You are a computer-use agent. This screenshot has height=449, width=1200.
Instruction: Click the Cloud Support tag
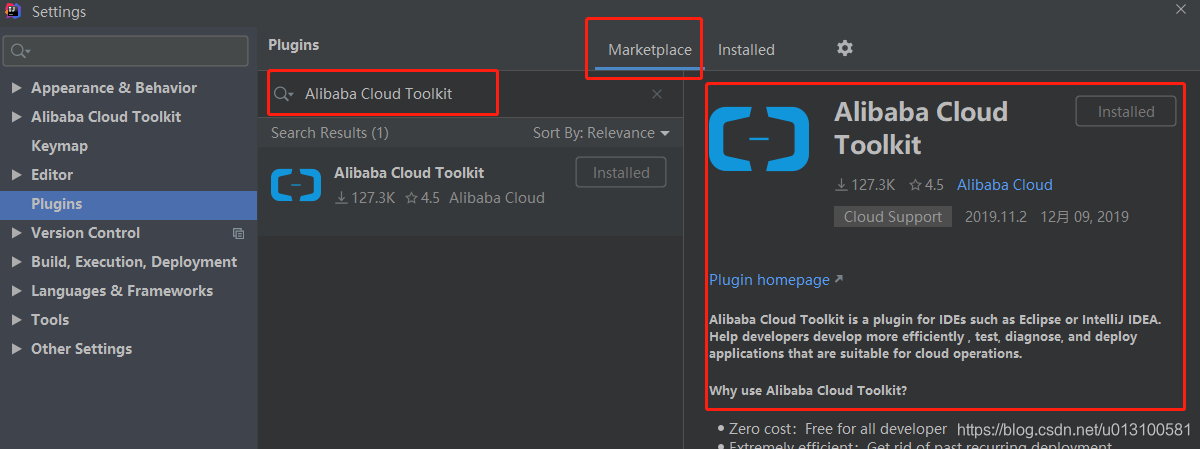pyautogui.click(x=893, y=217)
